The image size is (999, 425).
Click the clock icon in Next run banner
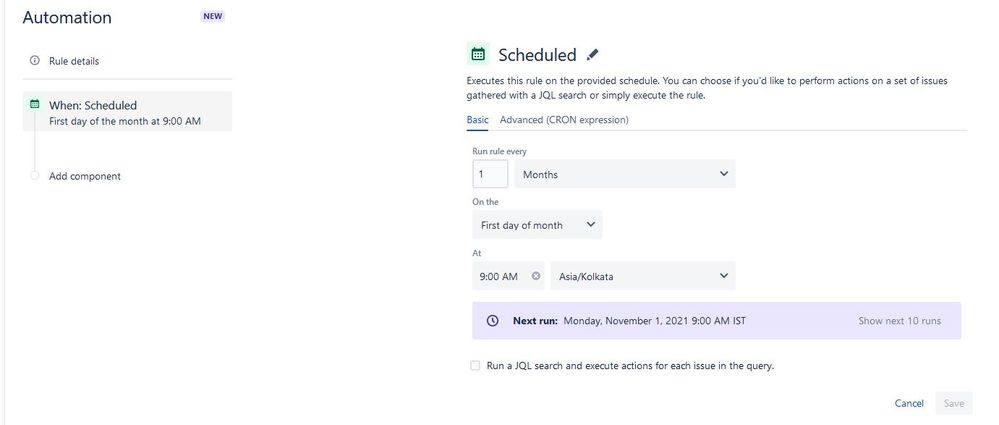492,321
